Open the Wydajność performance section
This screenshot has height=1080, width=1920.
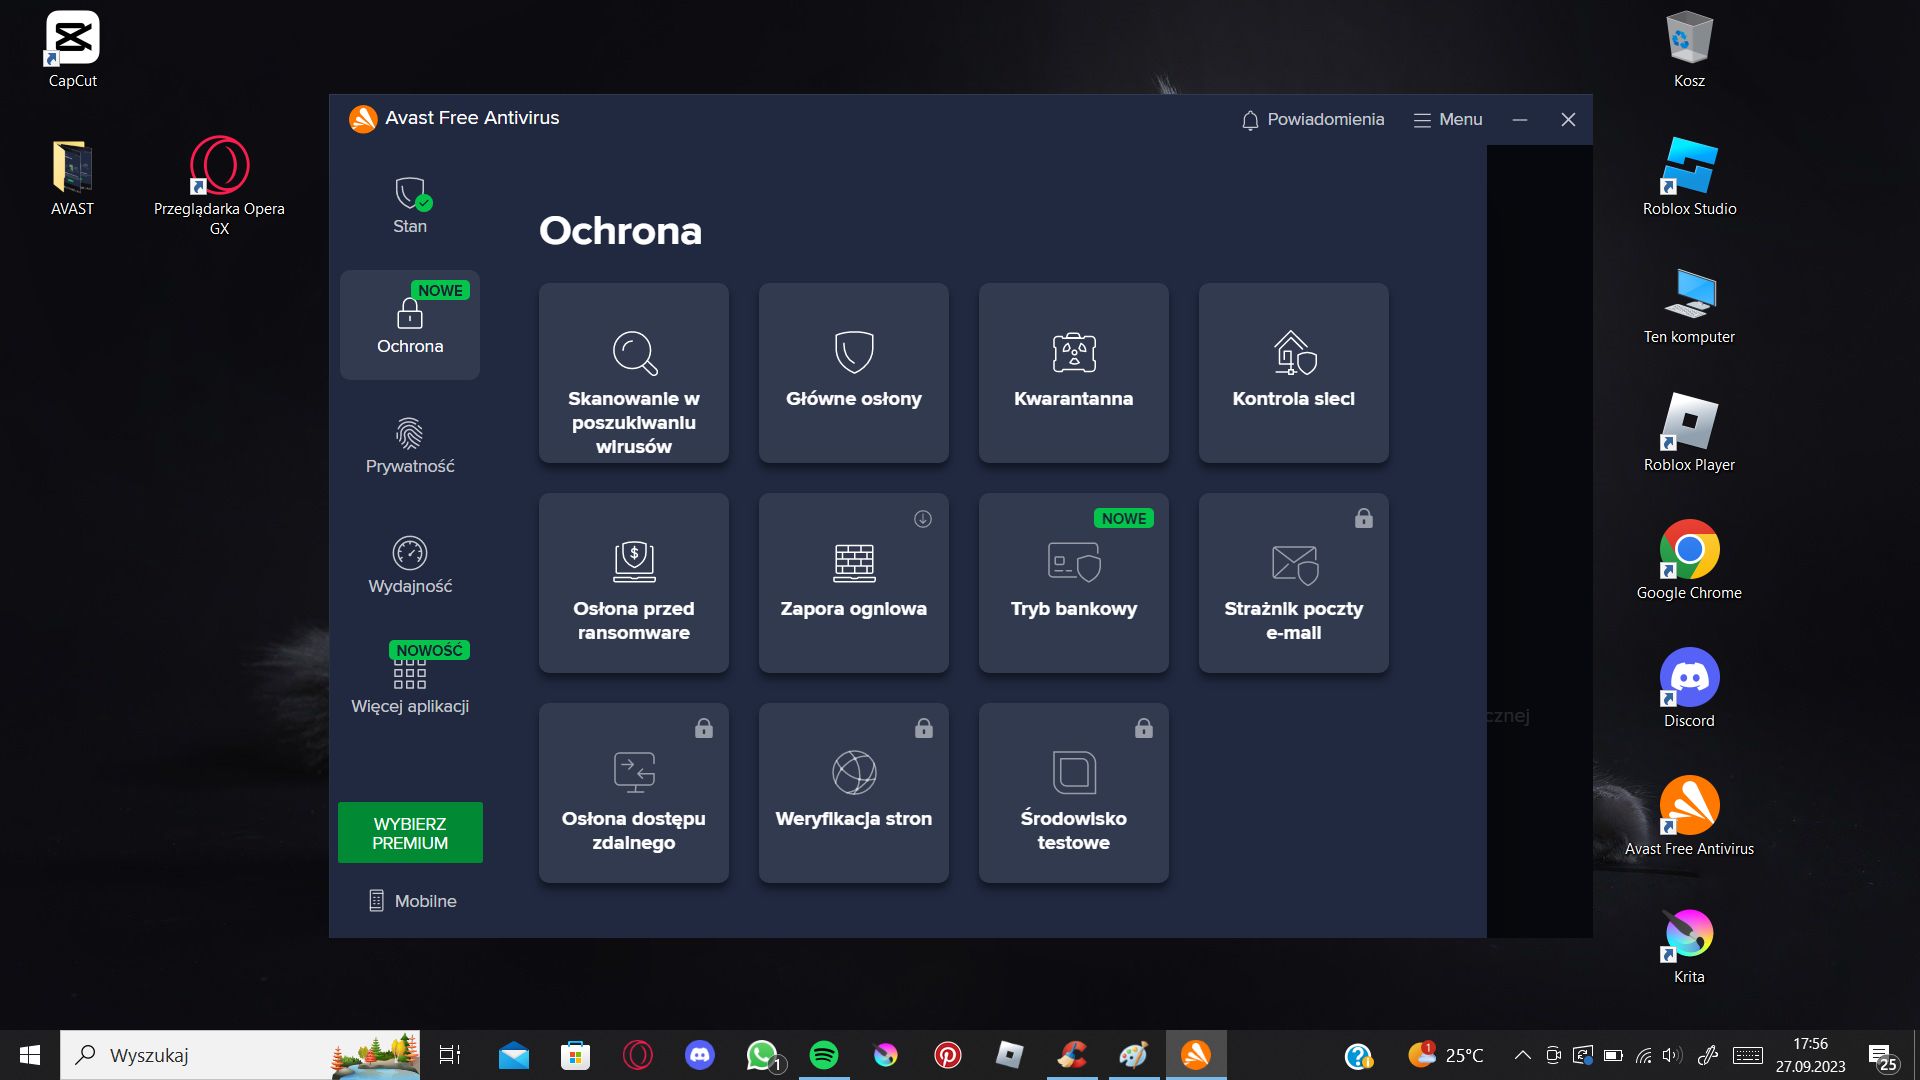tap(410, 565)
